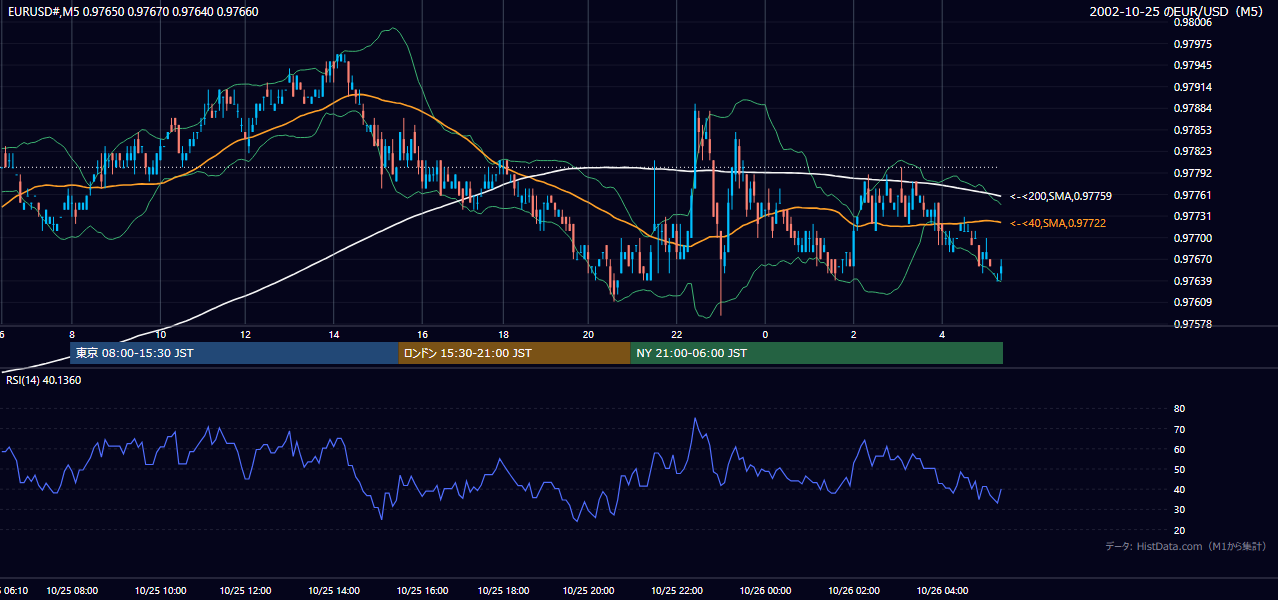
Task: Click the 10/25 22:00 time axis label
Action: click(x=676, y=591)
